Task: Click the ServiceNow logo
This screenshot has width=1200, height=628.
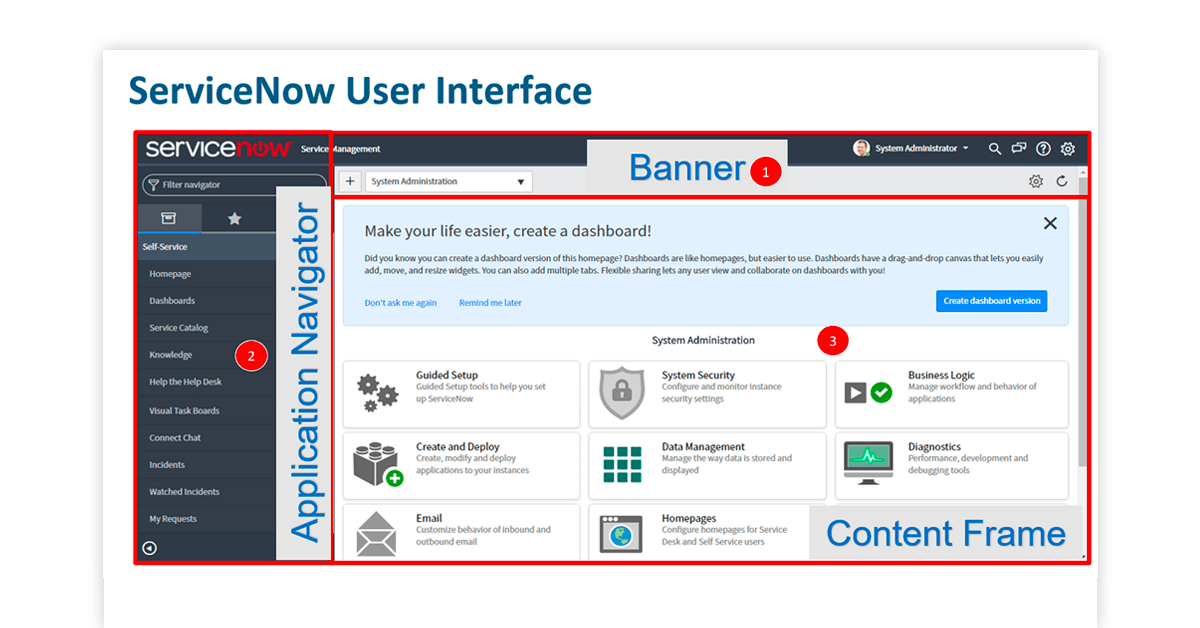Action: tap(218, 148)
